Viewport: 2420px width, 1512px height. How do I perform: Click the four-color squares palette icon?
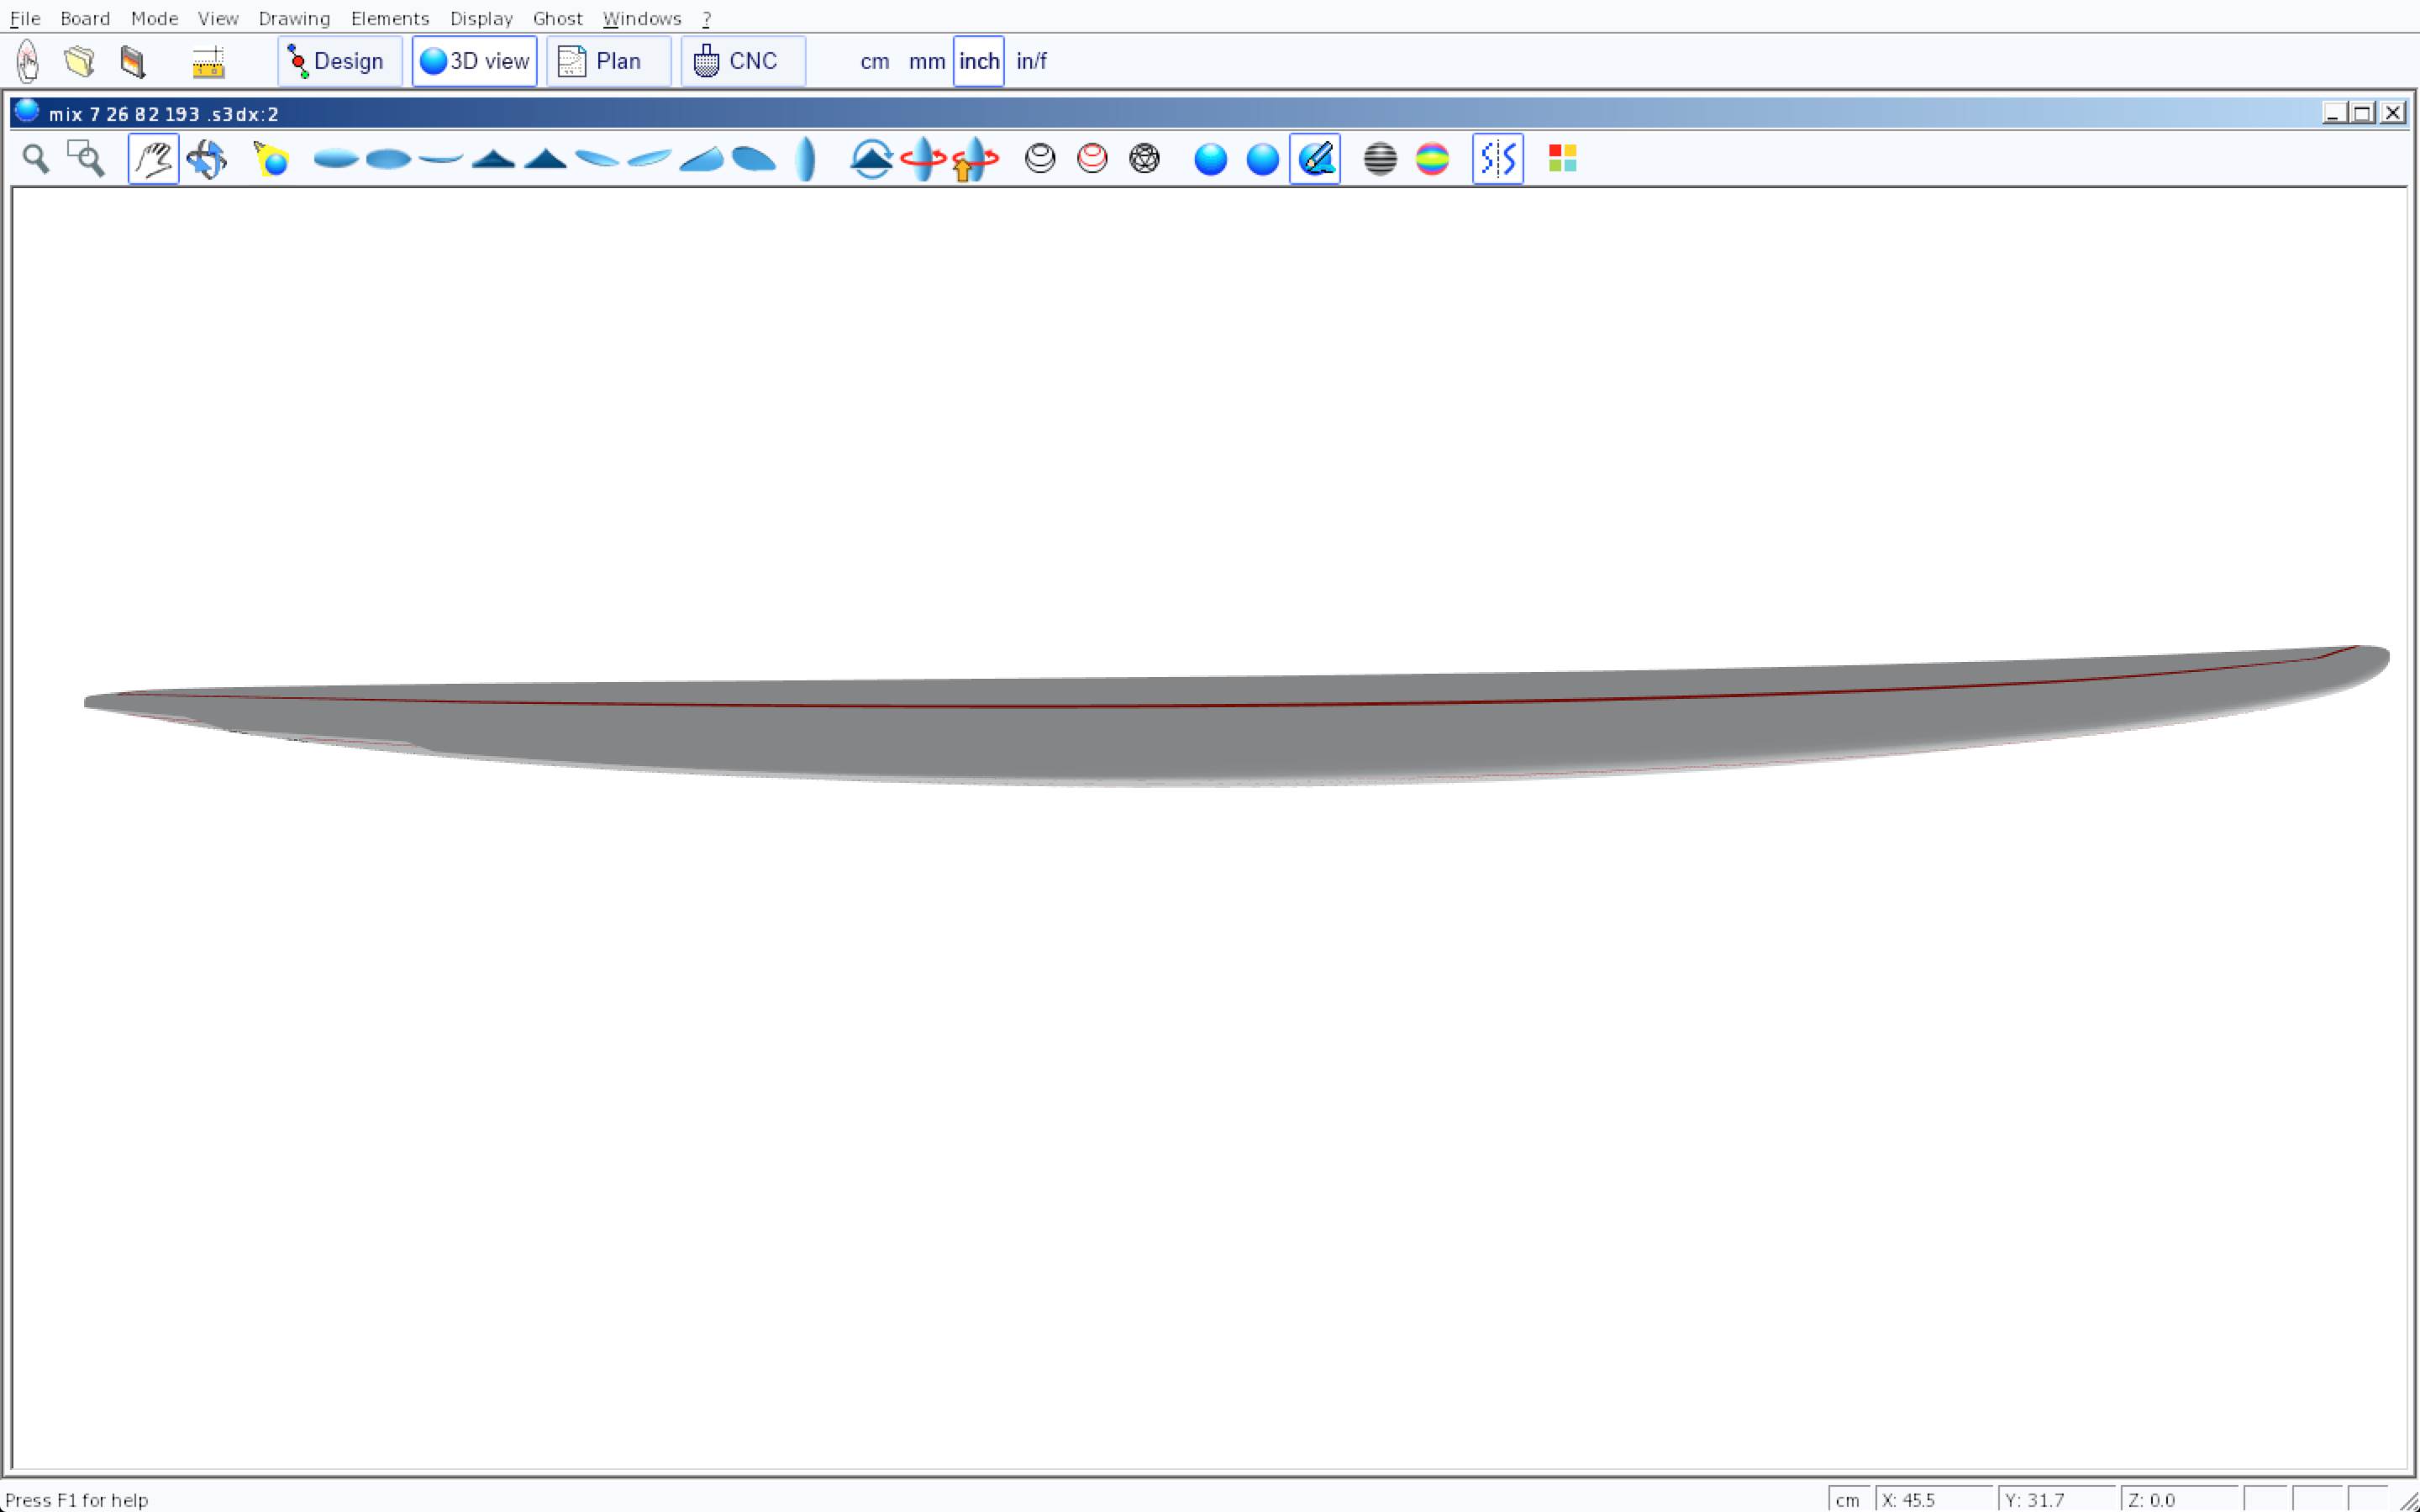pyautogui.click(x=1562, y=159)
